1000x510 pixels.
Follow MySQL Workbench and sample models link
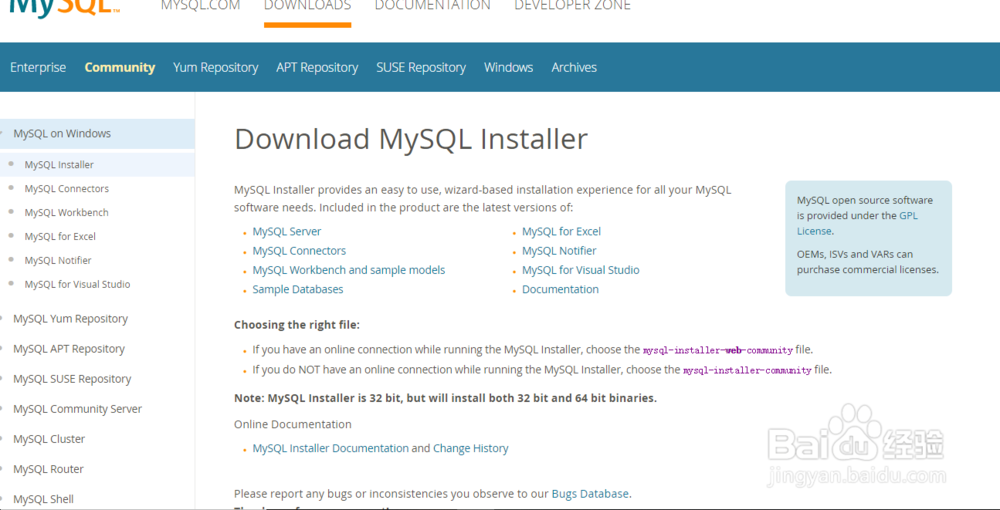coord(349,270)
